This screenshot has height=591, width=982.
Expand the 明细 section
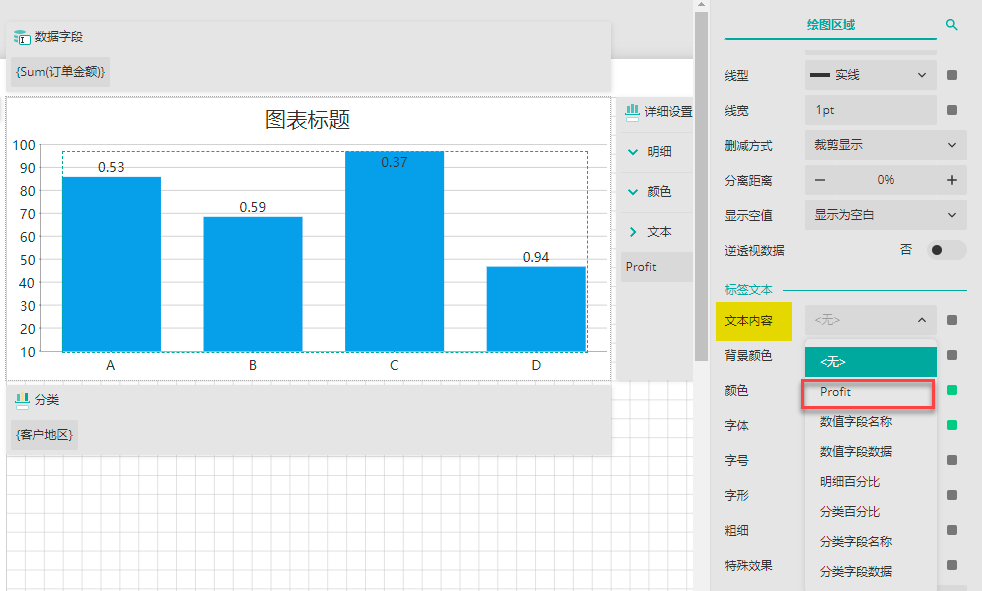pyautogui.click(x=633, y=152)
